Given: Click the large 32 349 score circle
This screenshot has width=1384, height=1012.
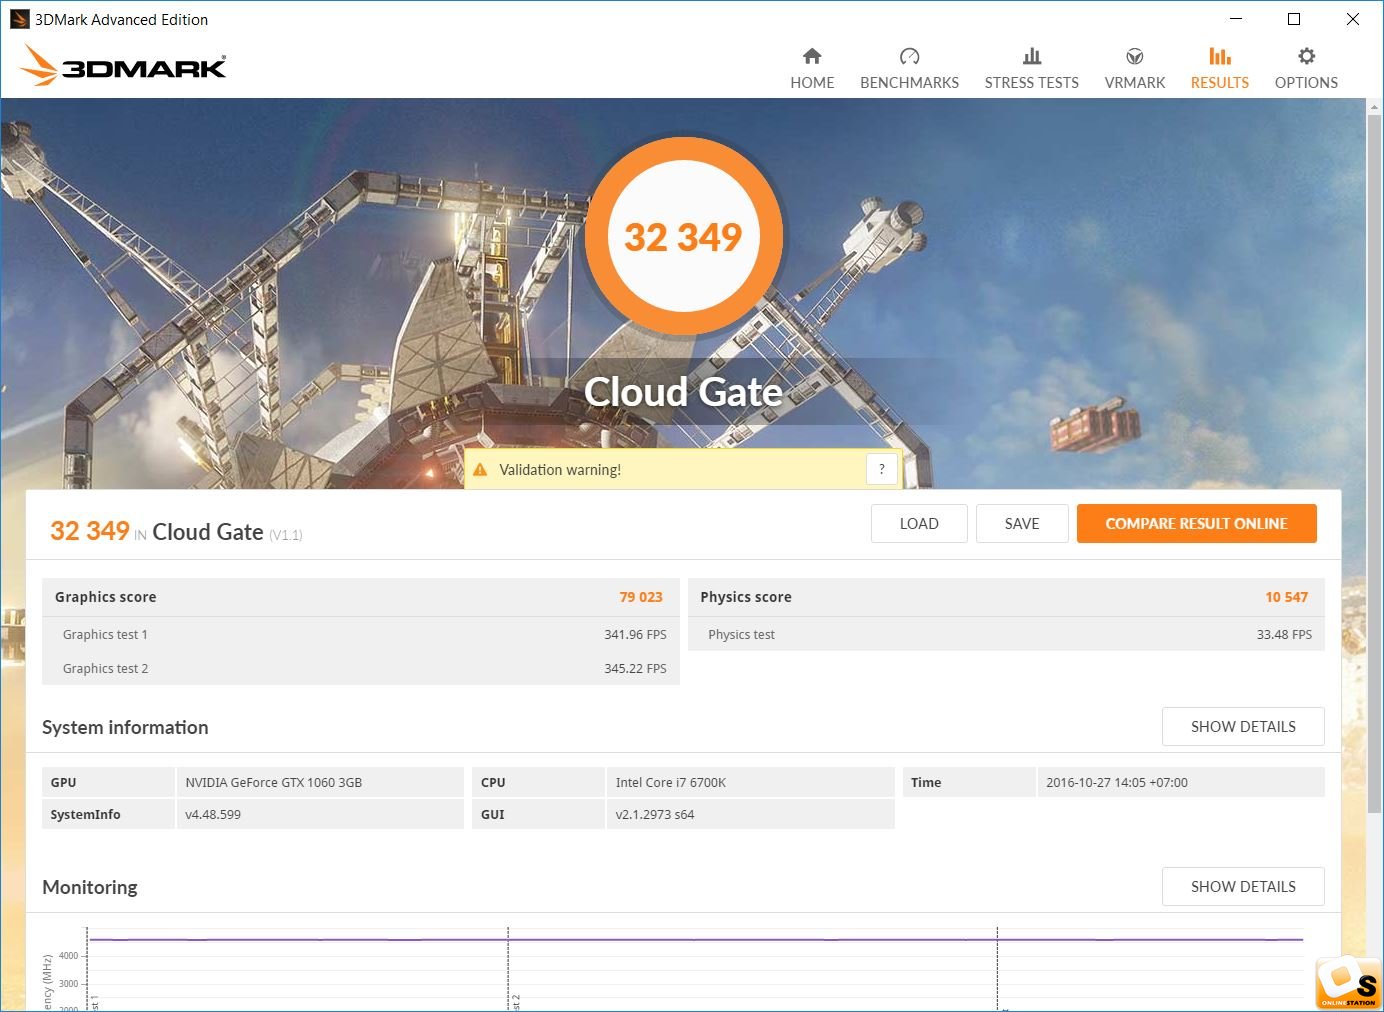Looking at the screenshot, I should (x=684, y=237).
